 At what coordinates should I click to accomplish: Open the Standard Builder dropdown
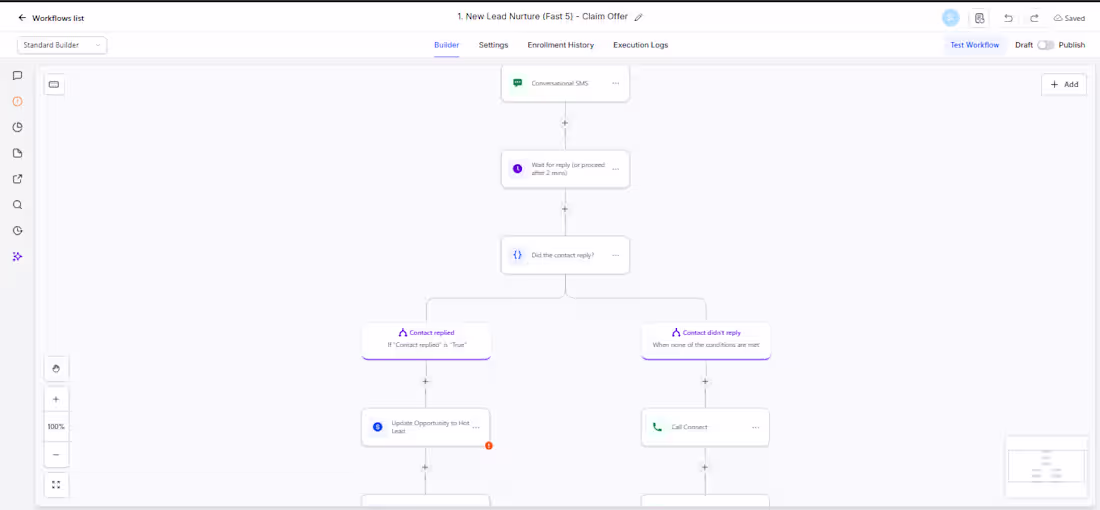[62, 45]
